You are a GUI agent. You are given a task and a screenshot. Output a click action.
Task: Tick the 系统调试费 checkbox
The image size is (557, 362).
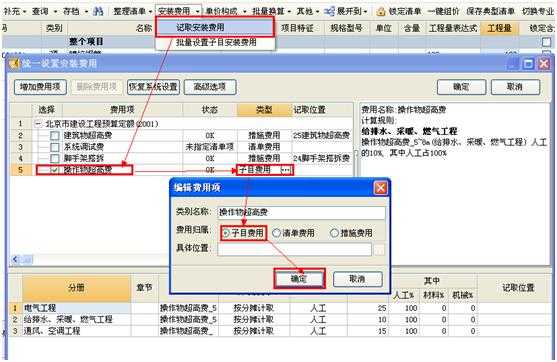click(x=55, y=147)
